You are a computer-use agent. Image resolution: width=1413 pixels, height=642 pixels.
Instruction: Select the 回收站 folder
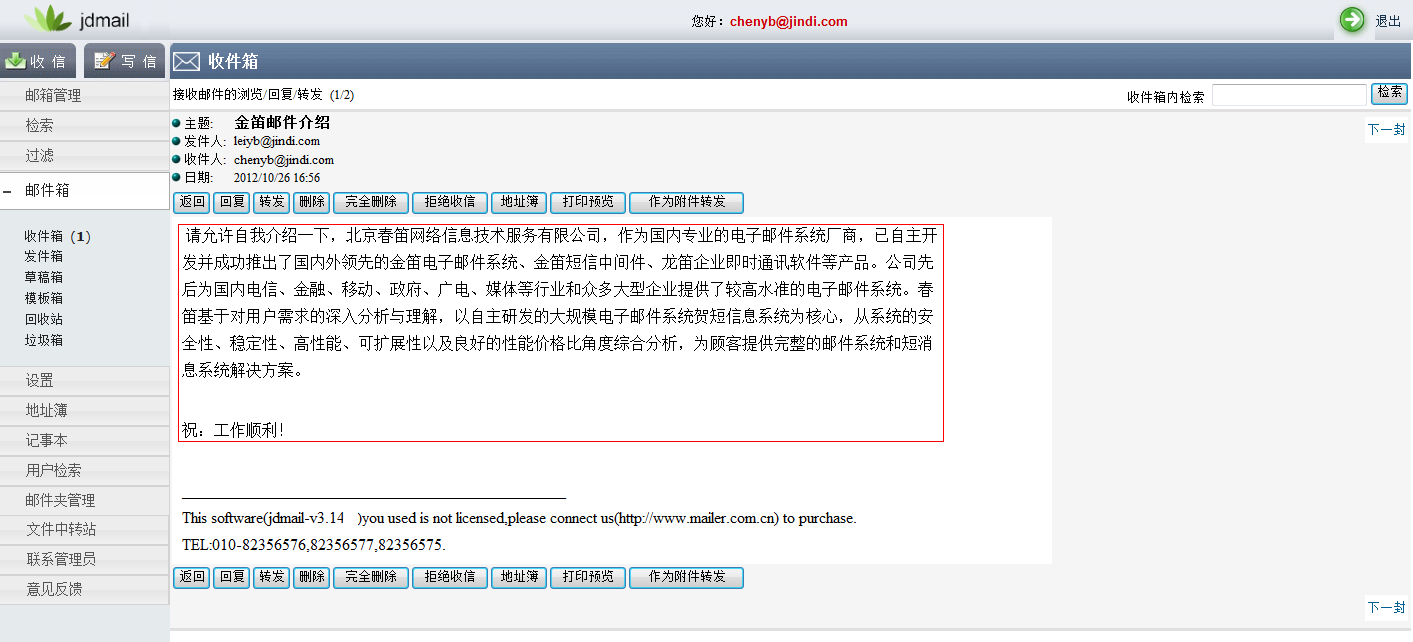point(44,320)
